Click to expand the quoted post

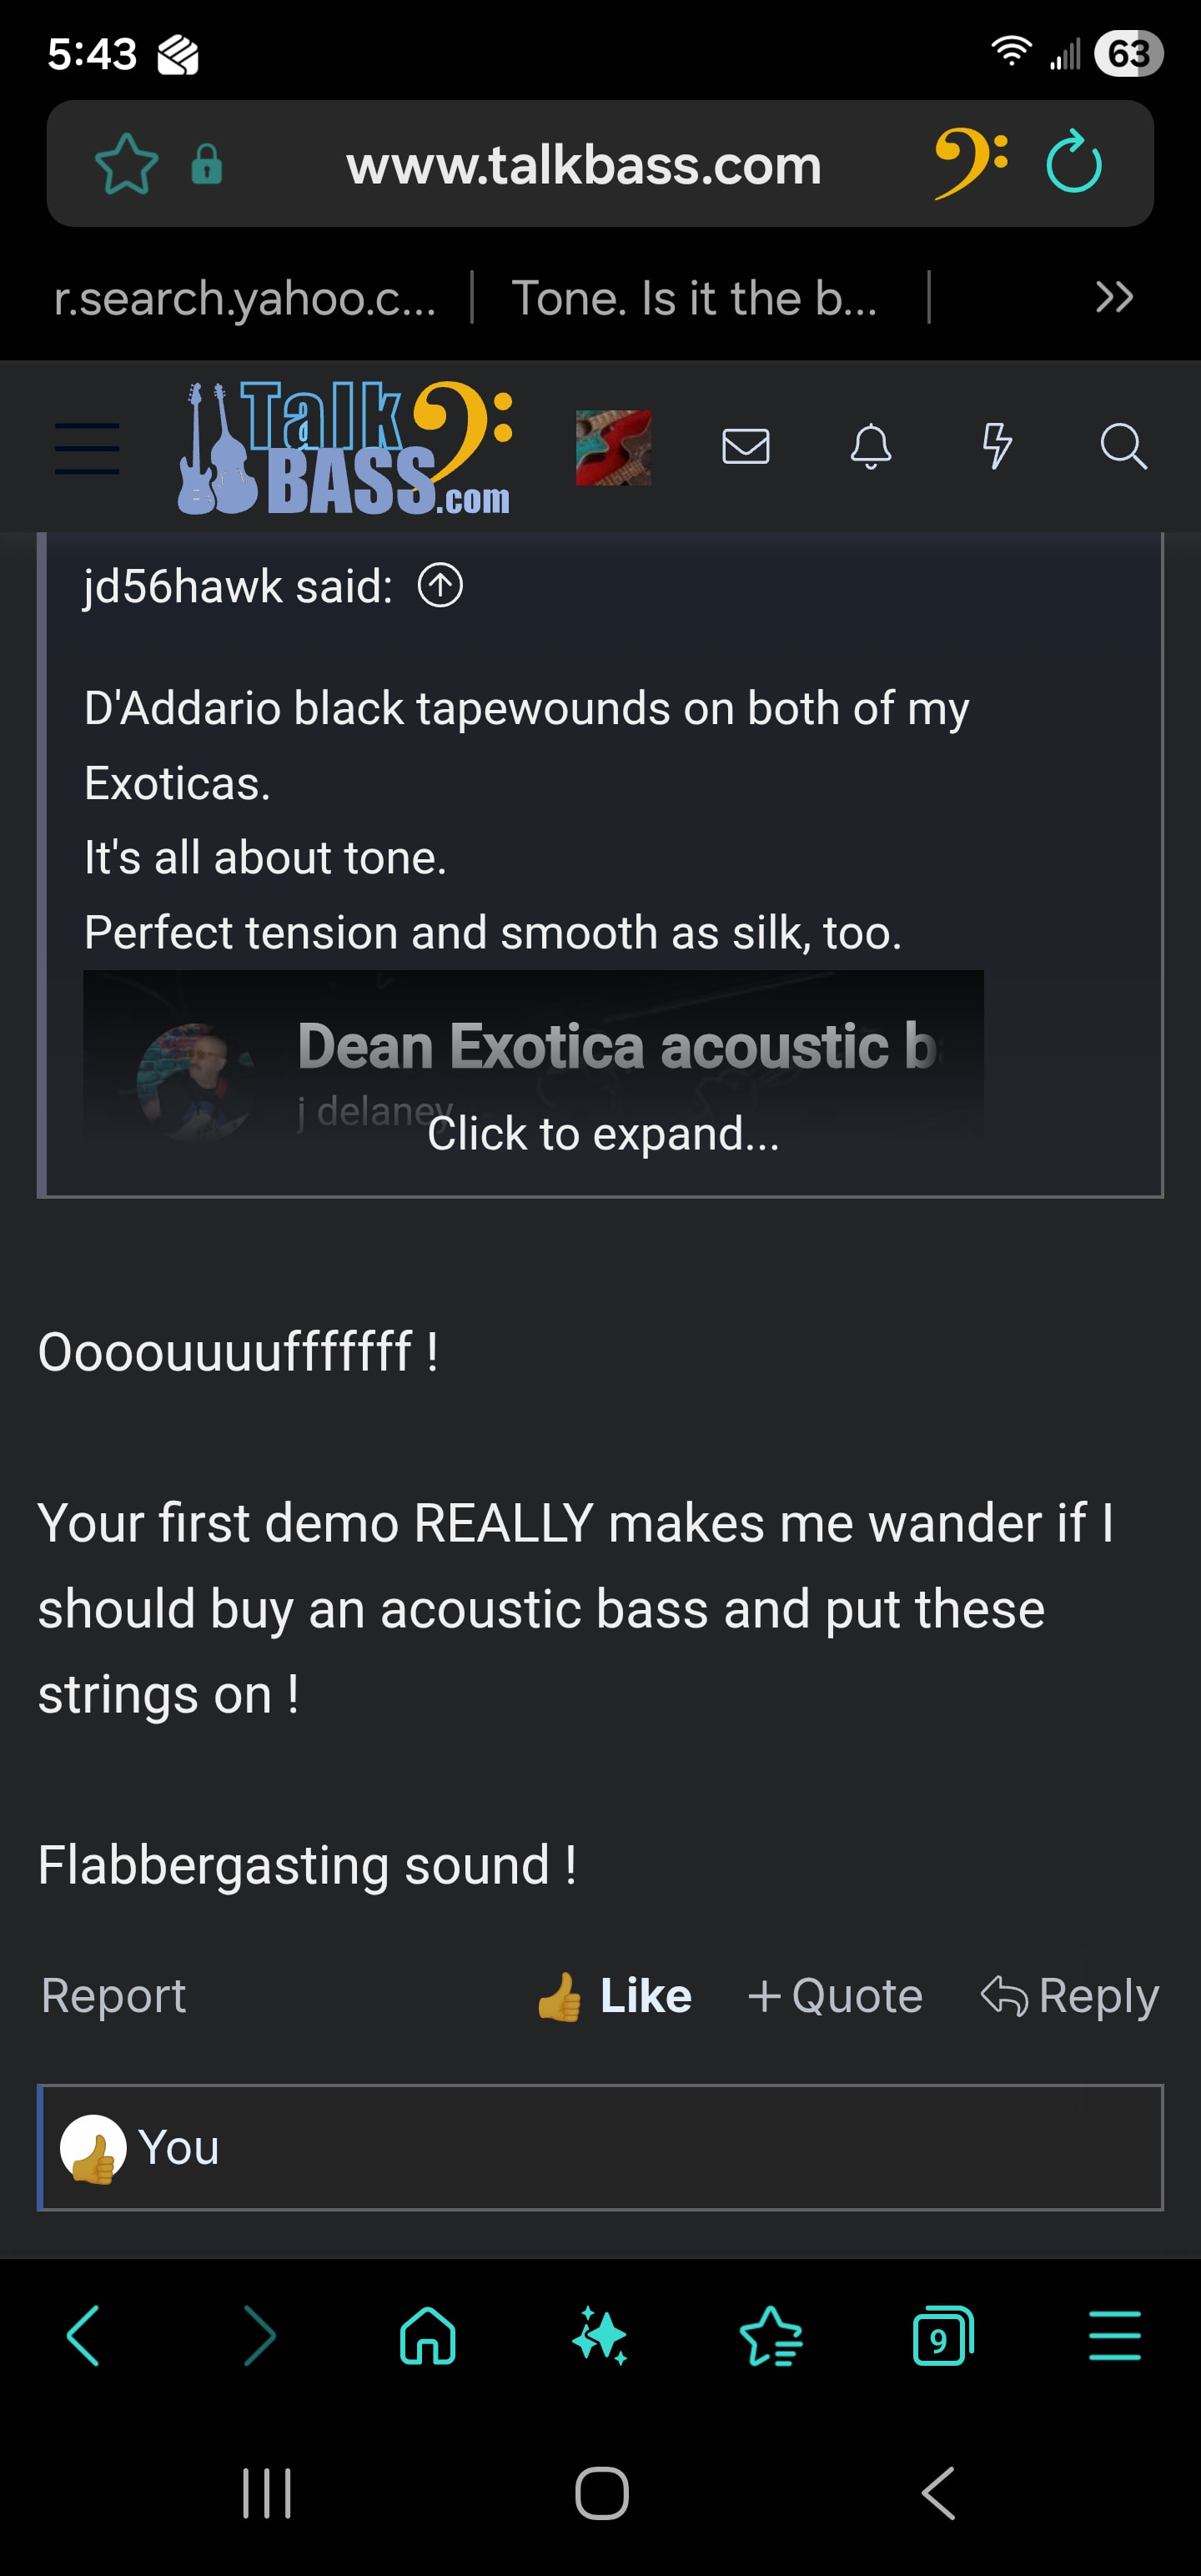click(x=603, y=1134)
